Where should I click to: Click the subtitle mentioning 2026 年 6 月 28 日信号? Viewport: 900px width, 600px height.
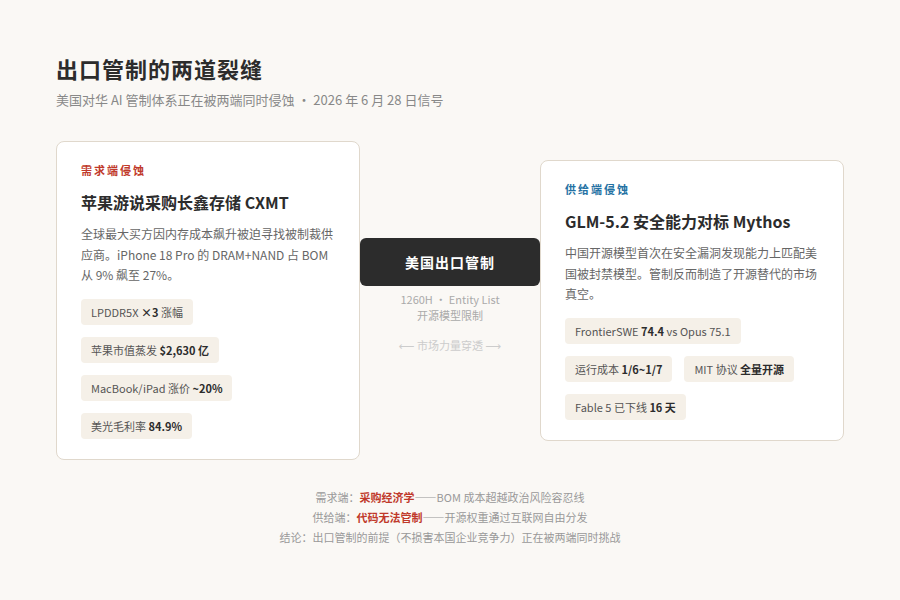[250, 101]
